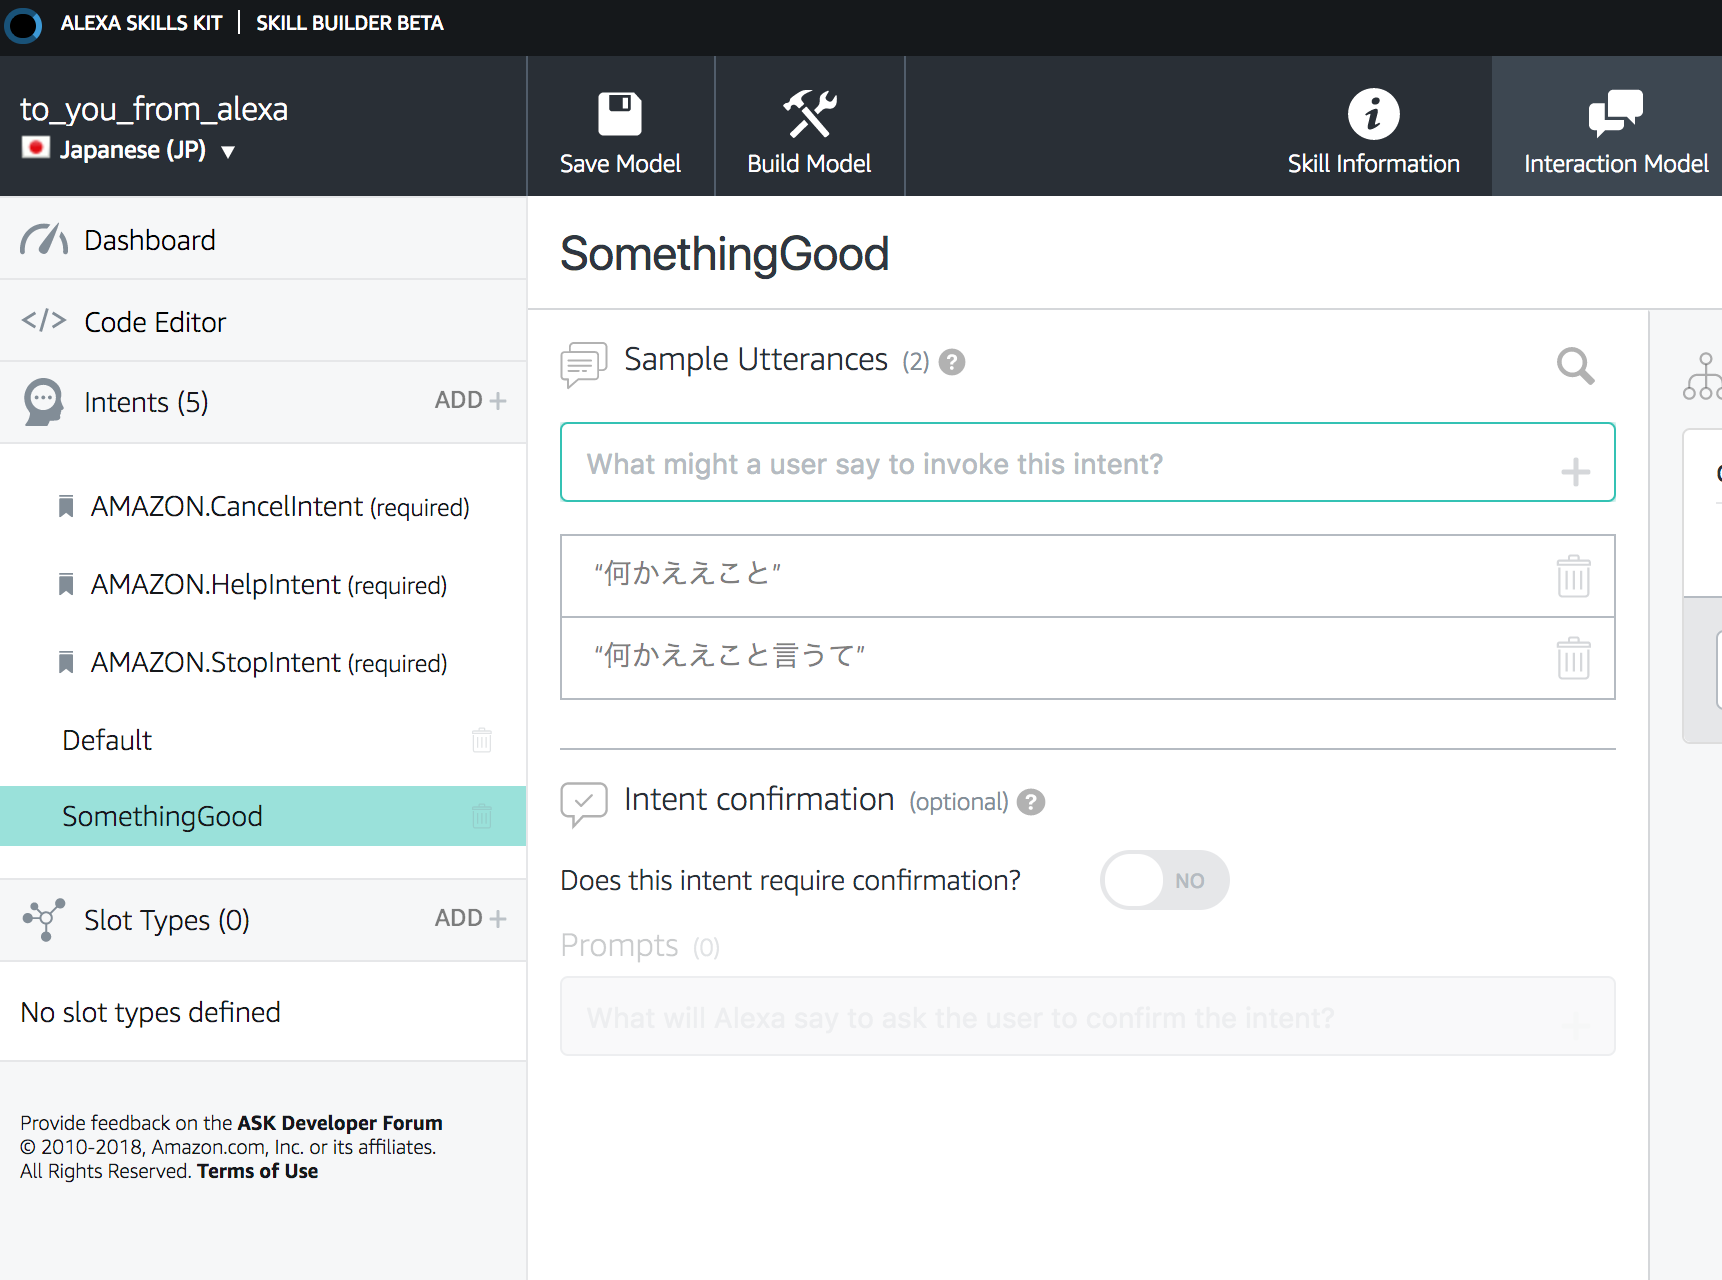This screenshot has height=1280, width=1722.
Task: Add a new slot type with ADD +
Action: pyautogui.click(x=470, y=918)
